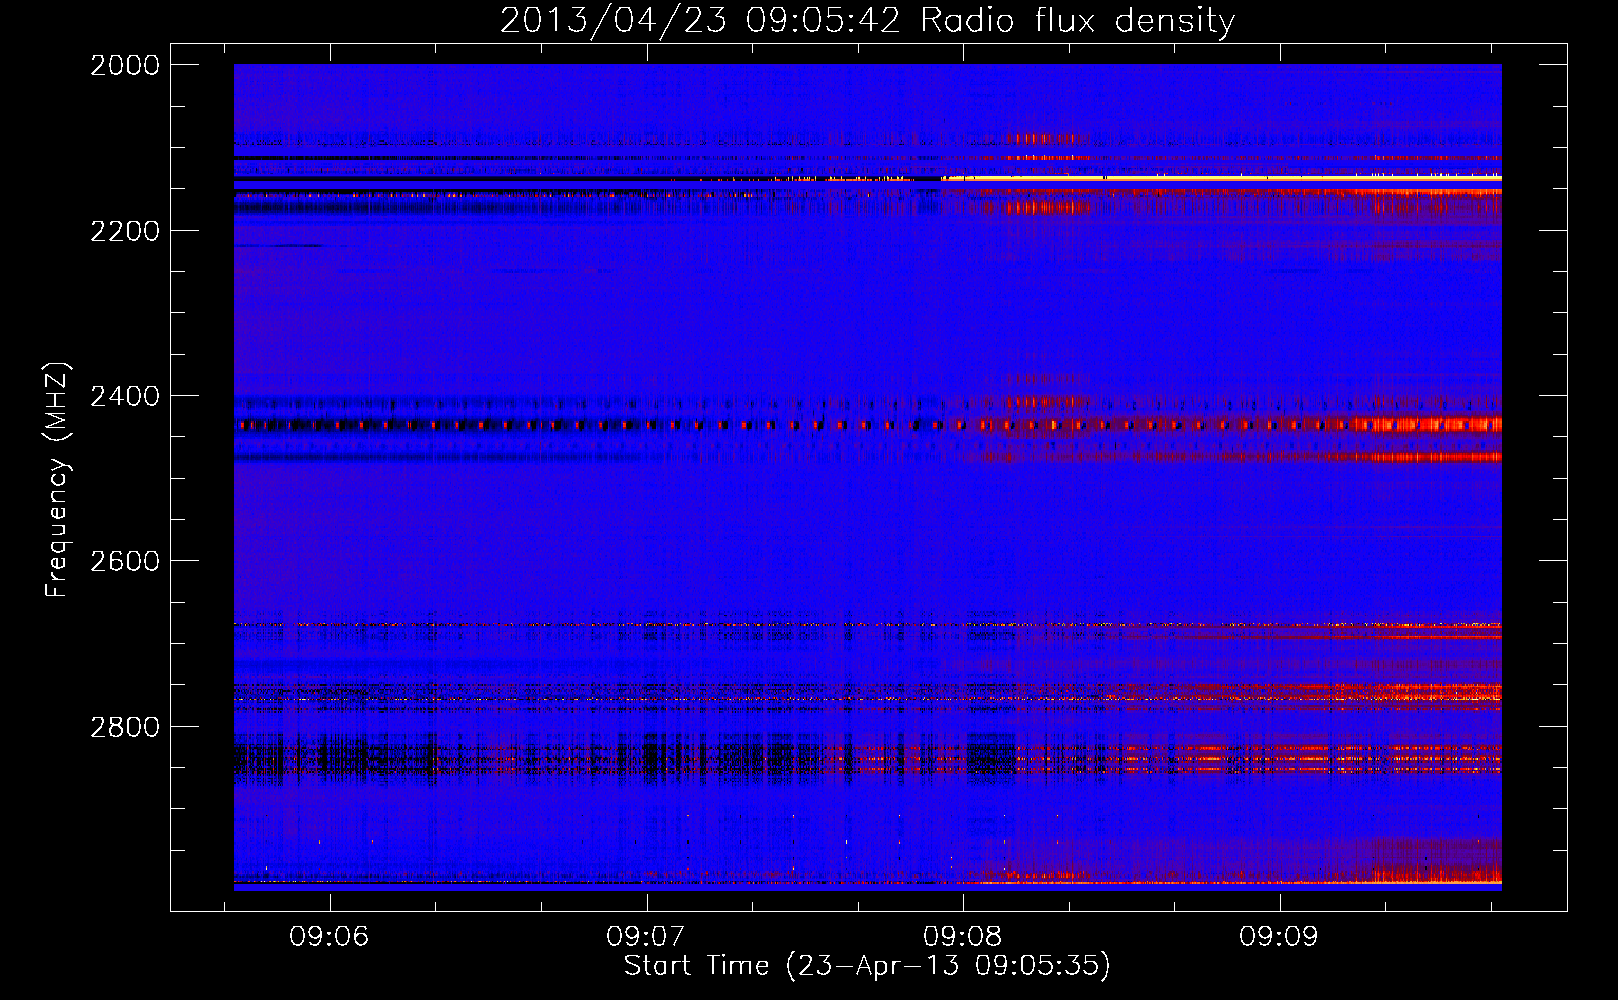The image size is (1618, 1000).
Task: Click the plot title "2013/04/23 09:05:42 Radio flux density"
Action: (867, 21)
